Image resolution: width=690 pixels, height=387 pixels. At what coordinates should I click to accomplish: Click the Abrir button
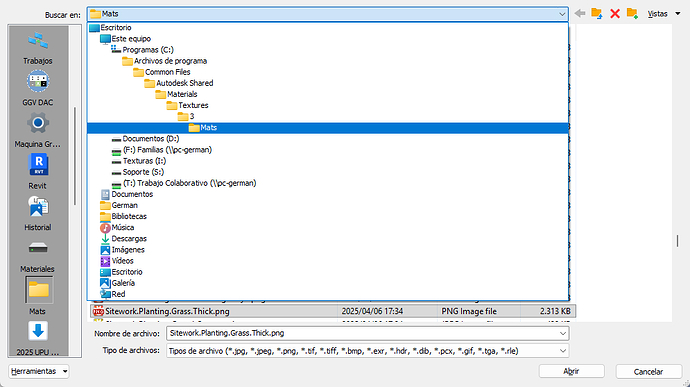pos(571,372)
